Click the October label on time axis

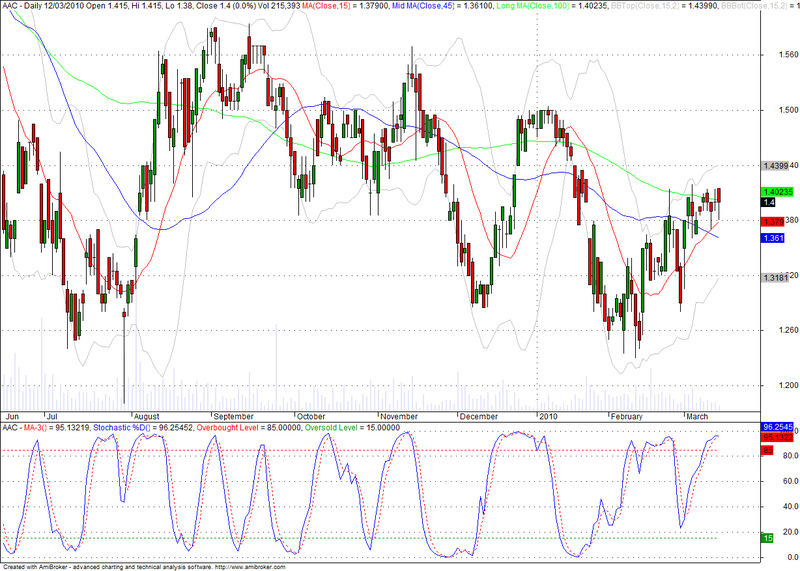tap(311, 416)
